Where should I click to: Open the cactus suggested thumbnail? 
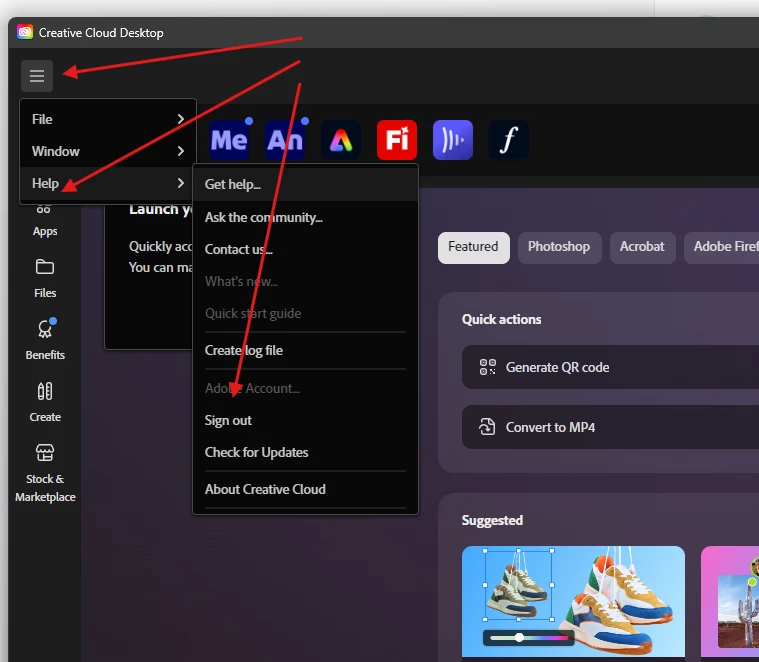[x=730, y=603]
